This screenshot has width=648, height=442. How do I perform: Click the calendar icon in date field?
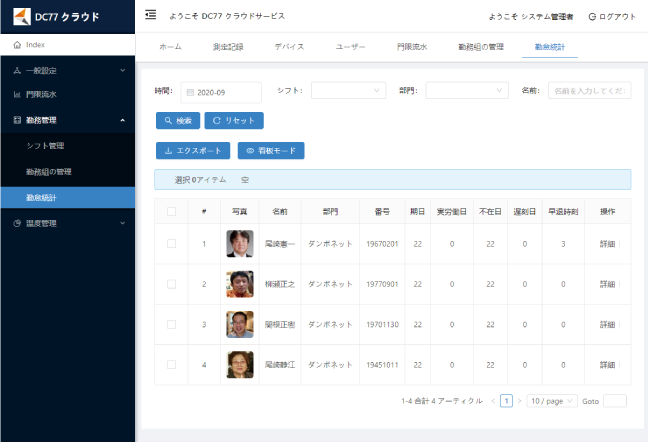(x=190, y=92)
